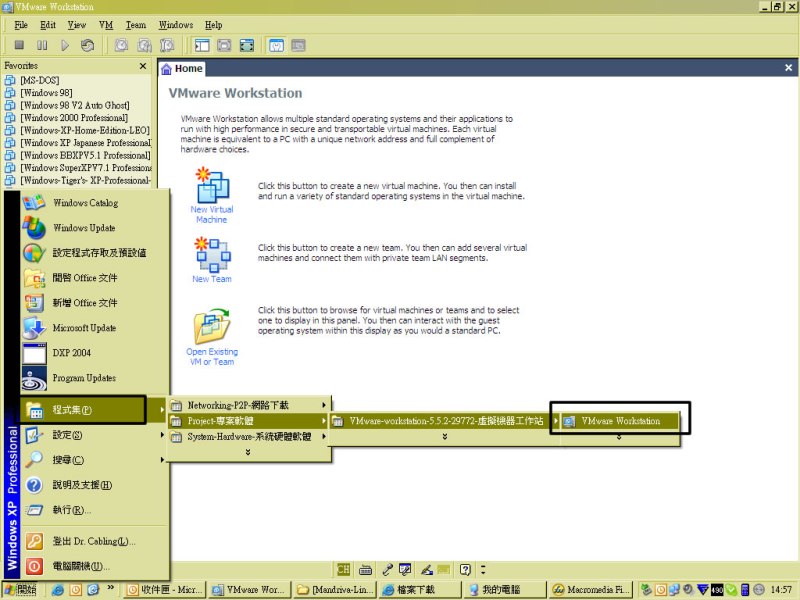Select [MS-DOS] in Favorites
This screenshot has width=800, height=600.
point(40,80)
